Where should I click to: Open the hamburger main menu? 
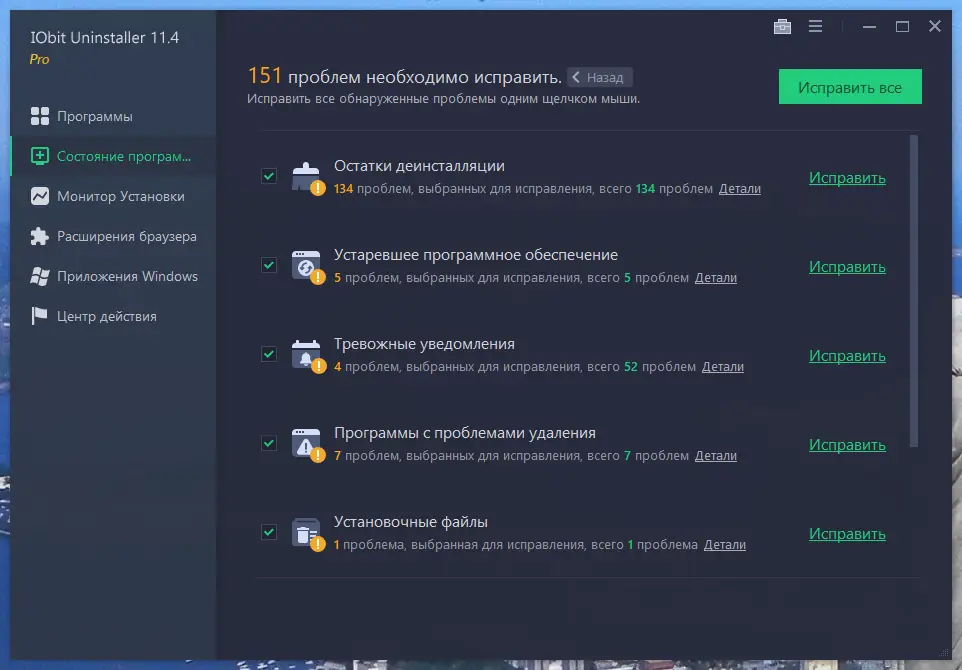(815, 26)
